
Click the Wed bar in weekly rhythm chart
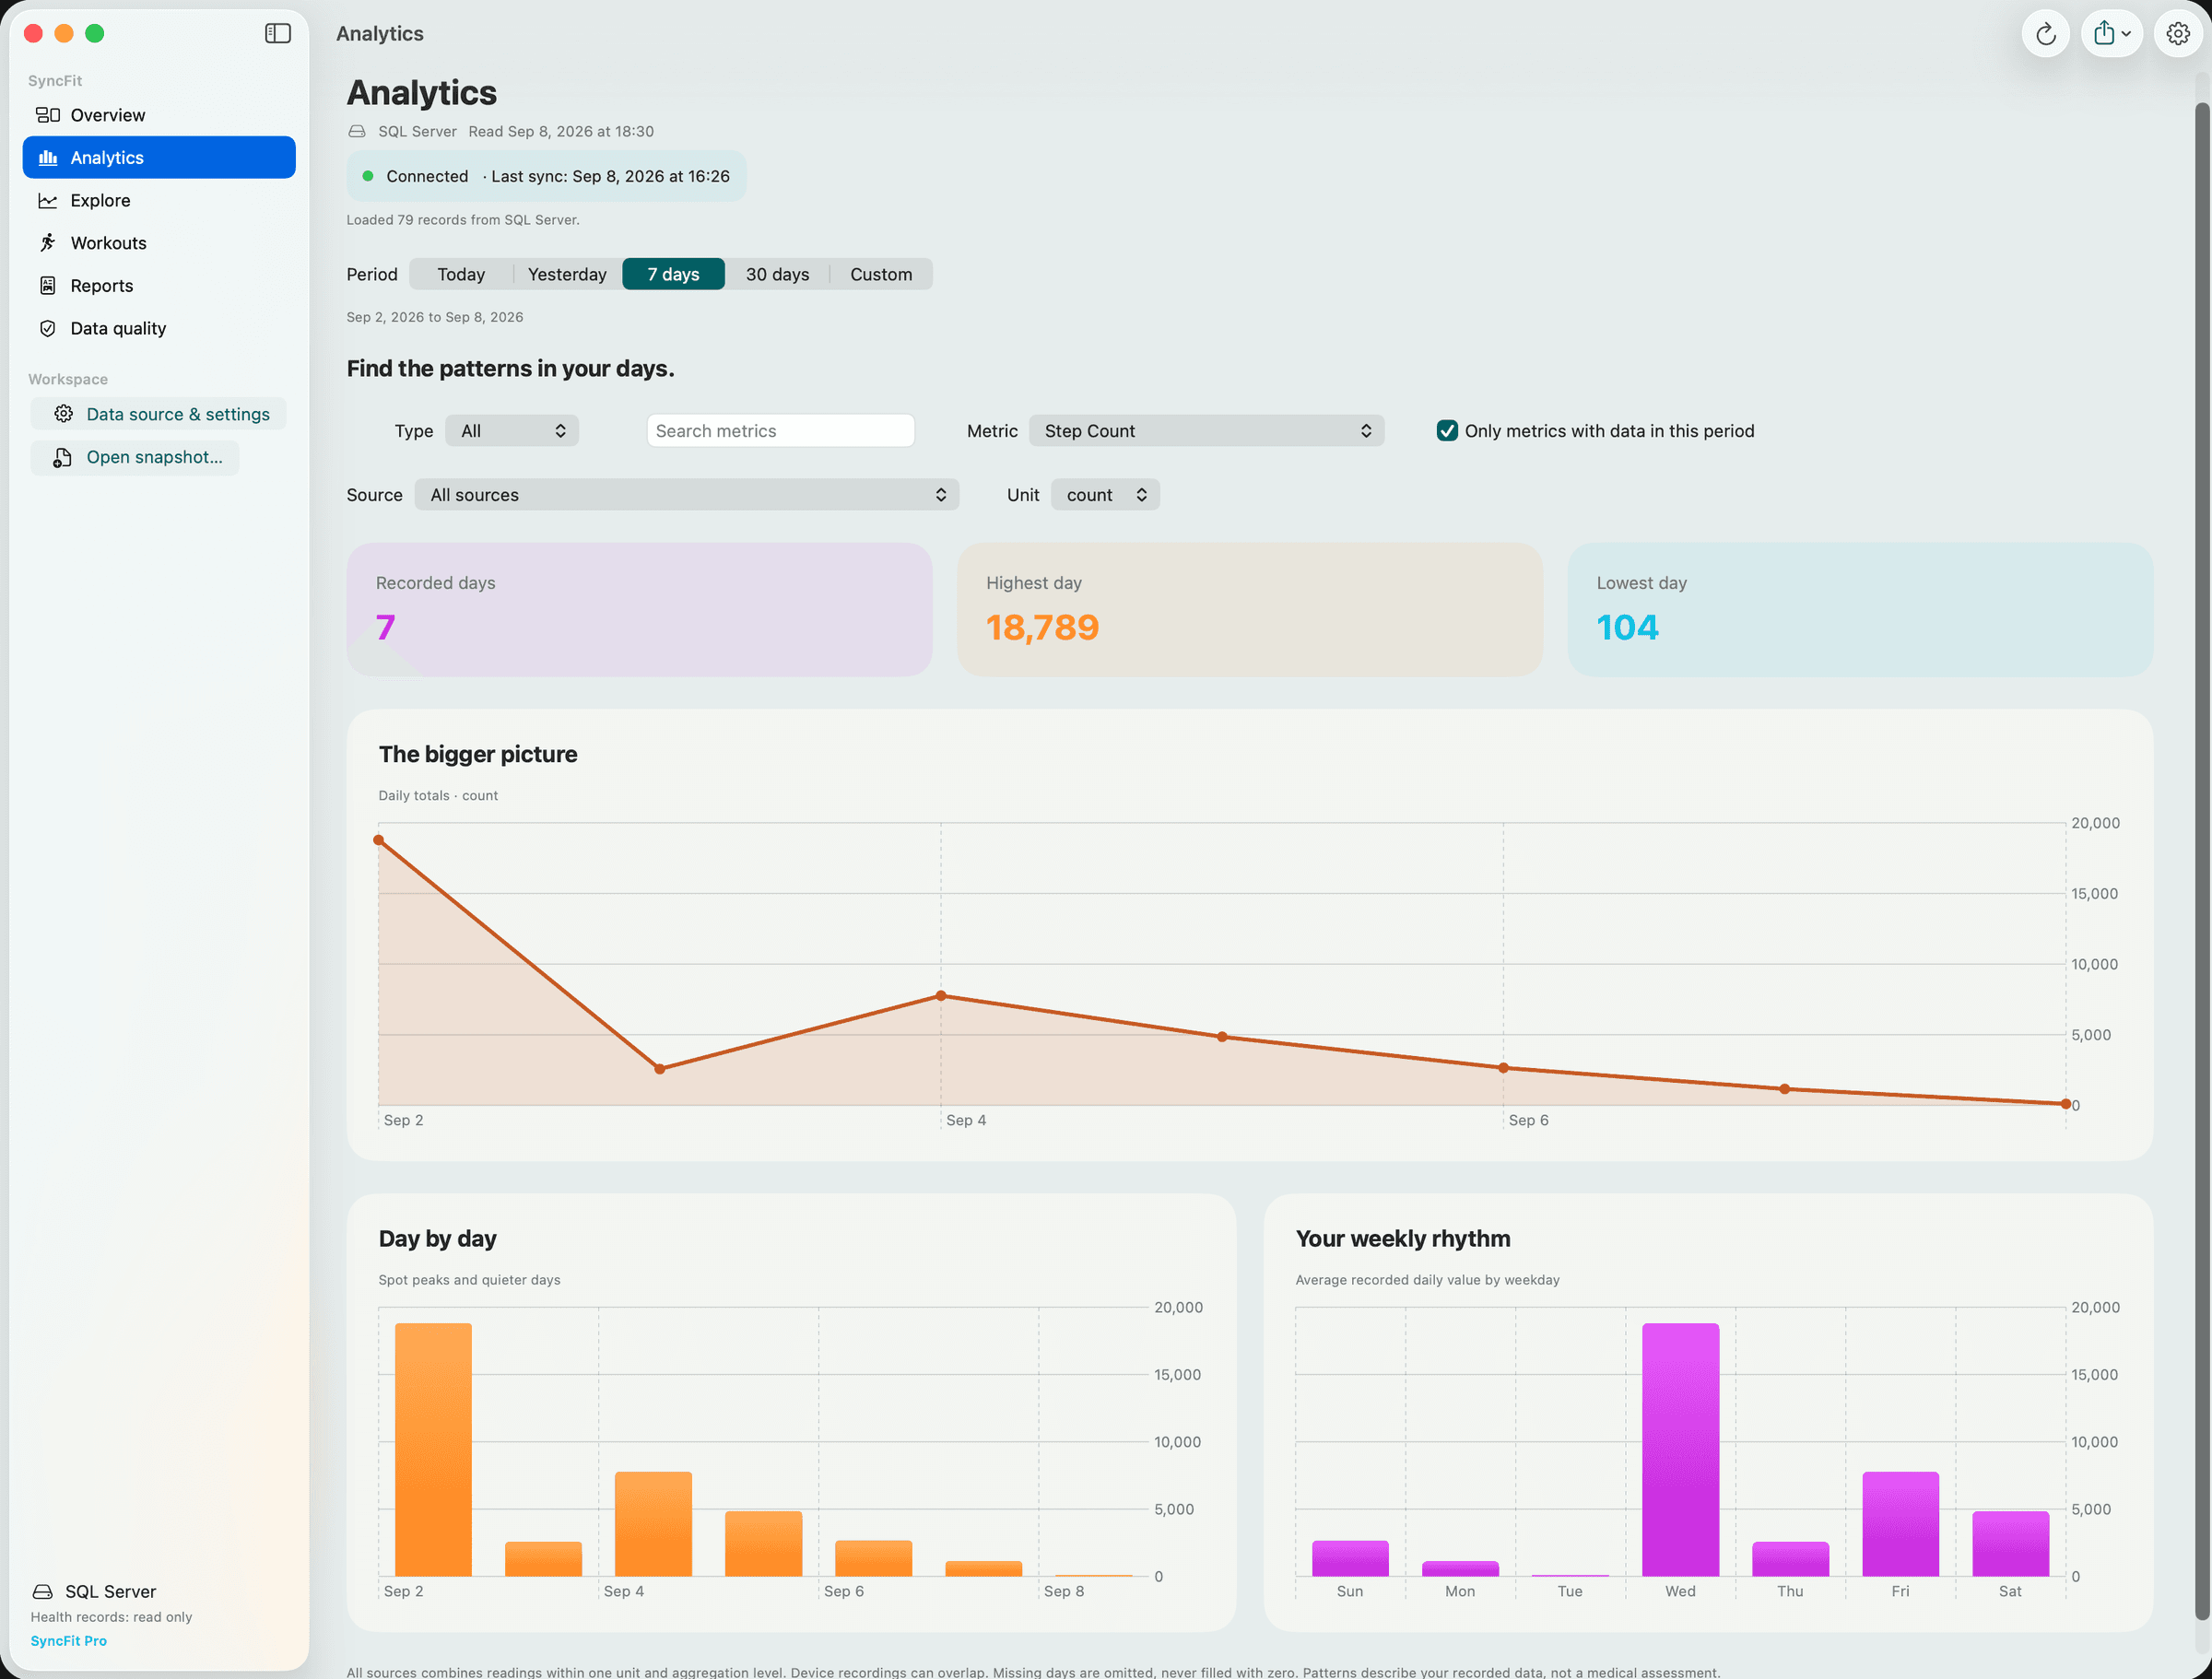1680,1450
